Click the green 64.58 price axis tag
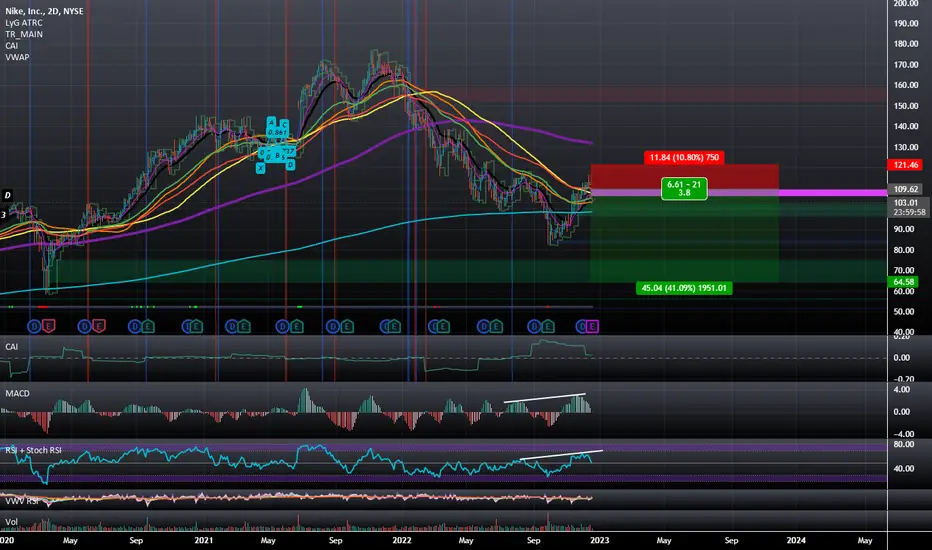Viewport: 932px width, 550px height. coord(903,282)
